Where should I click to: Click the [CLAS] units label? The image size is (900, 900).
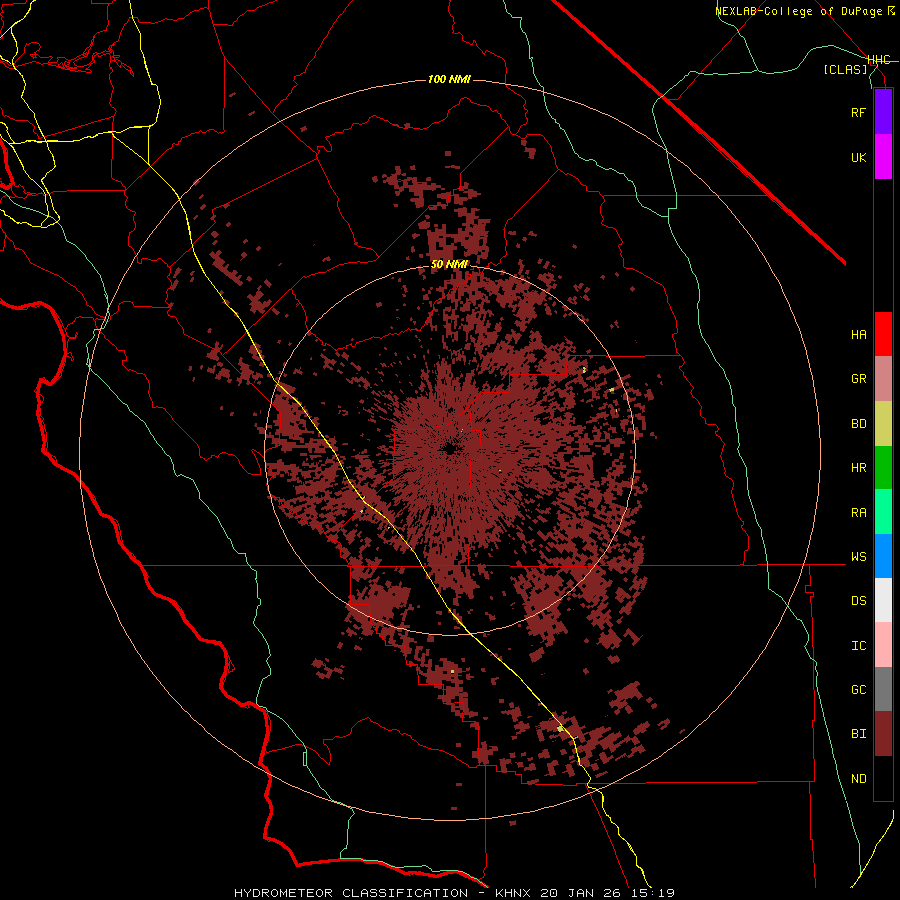point(845,69)
